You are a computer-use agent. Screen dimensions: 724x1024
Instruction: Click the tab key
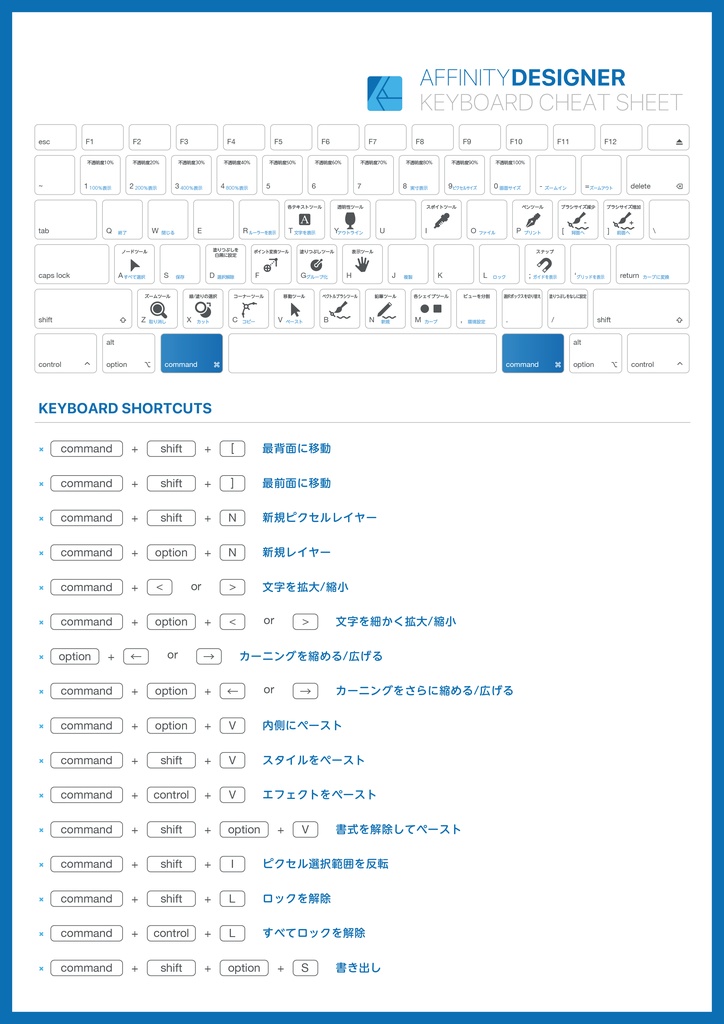pyautogui.click(x=65, y=219)
